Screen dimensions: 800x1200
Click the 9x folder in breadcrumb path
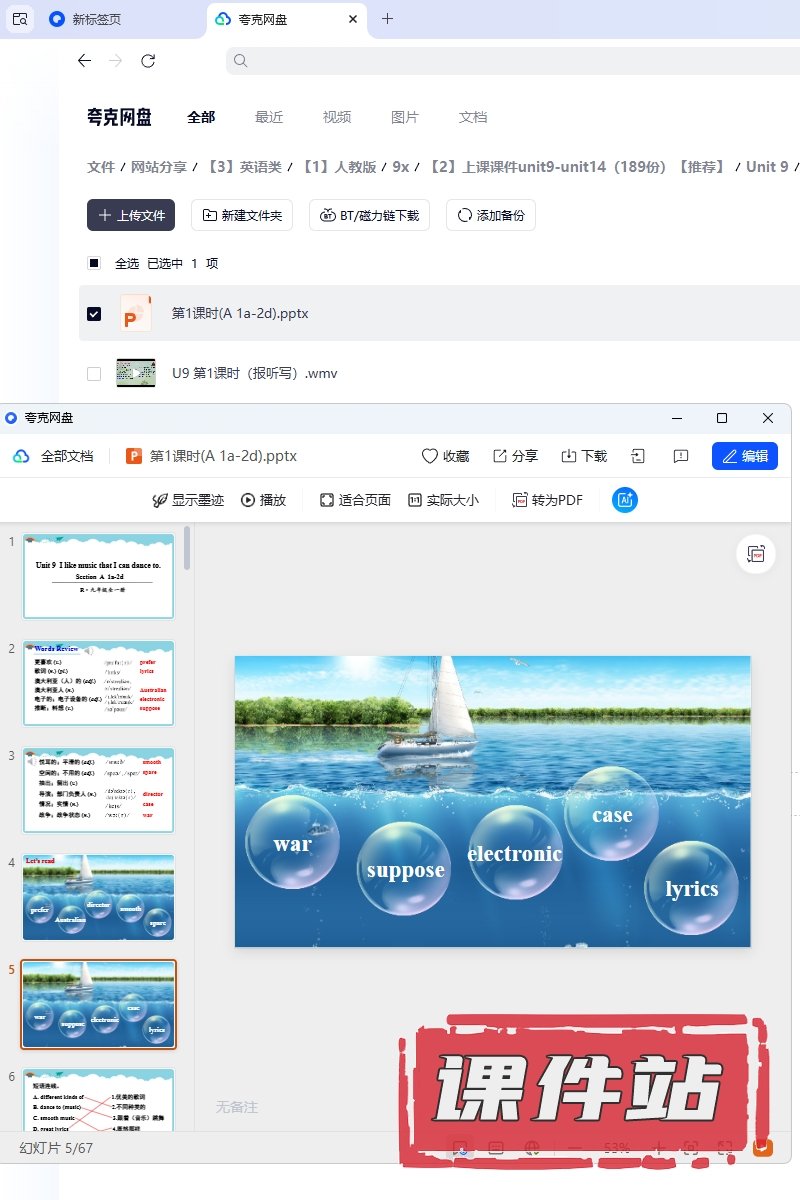point(400,167)
